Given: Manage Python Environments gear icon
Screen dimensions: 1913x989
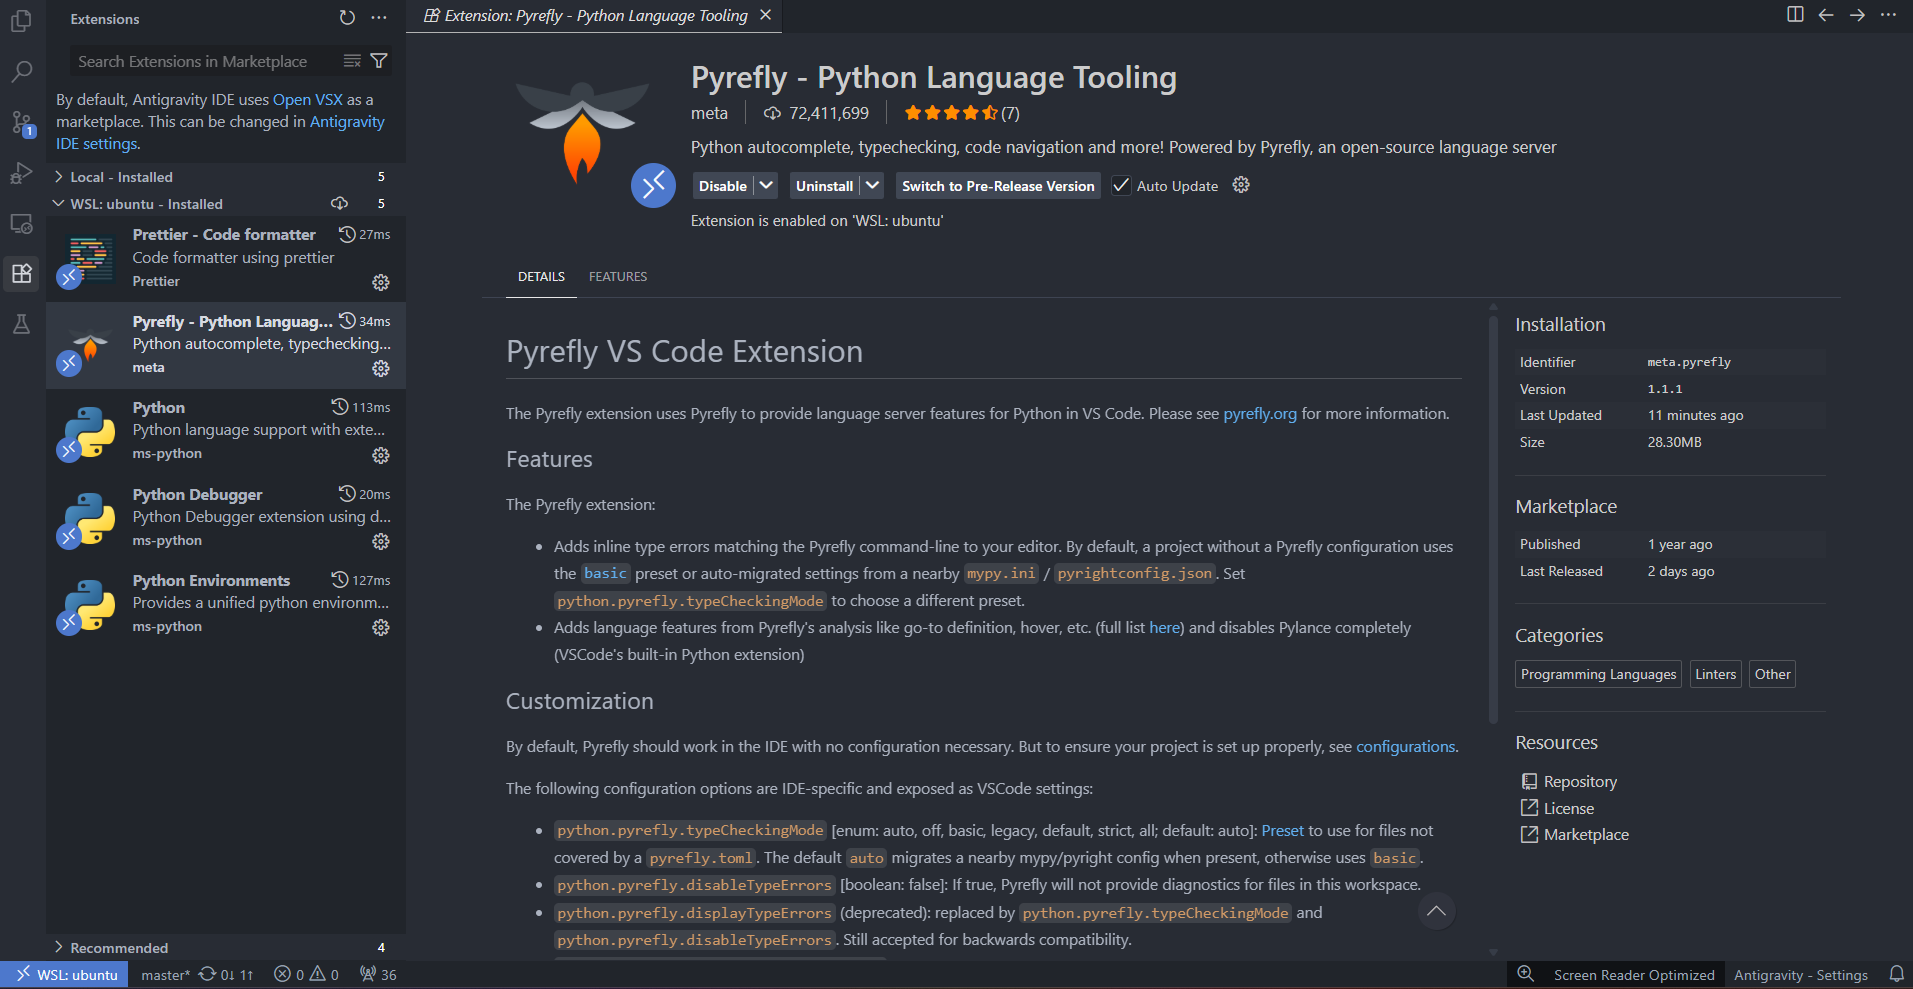Looking at the screenshot, I should tap(381, 627).
